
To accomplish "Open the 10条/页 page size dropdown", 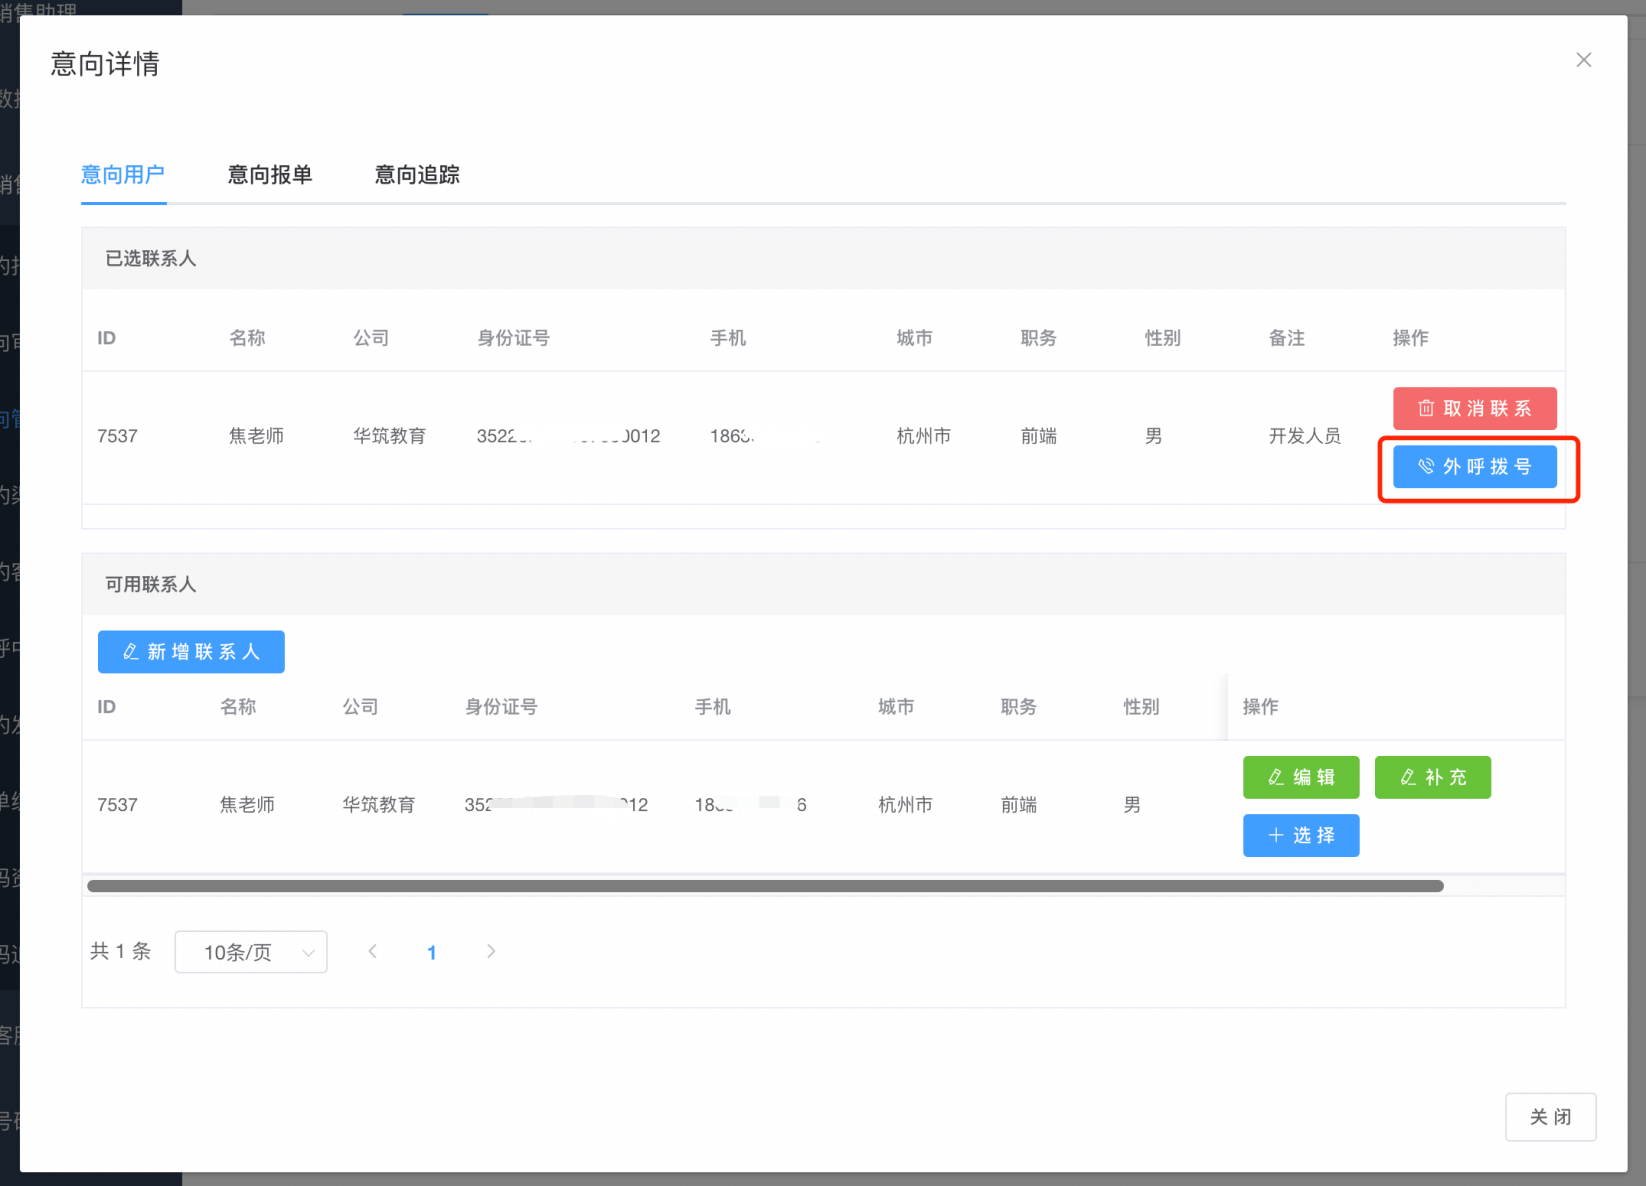I will pos(251,952).
